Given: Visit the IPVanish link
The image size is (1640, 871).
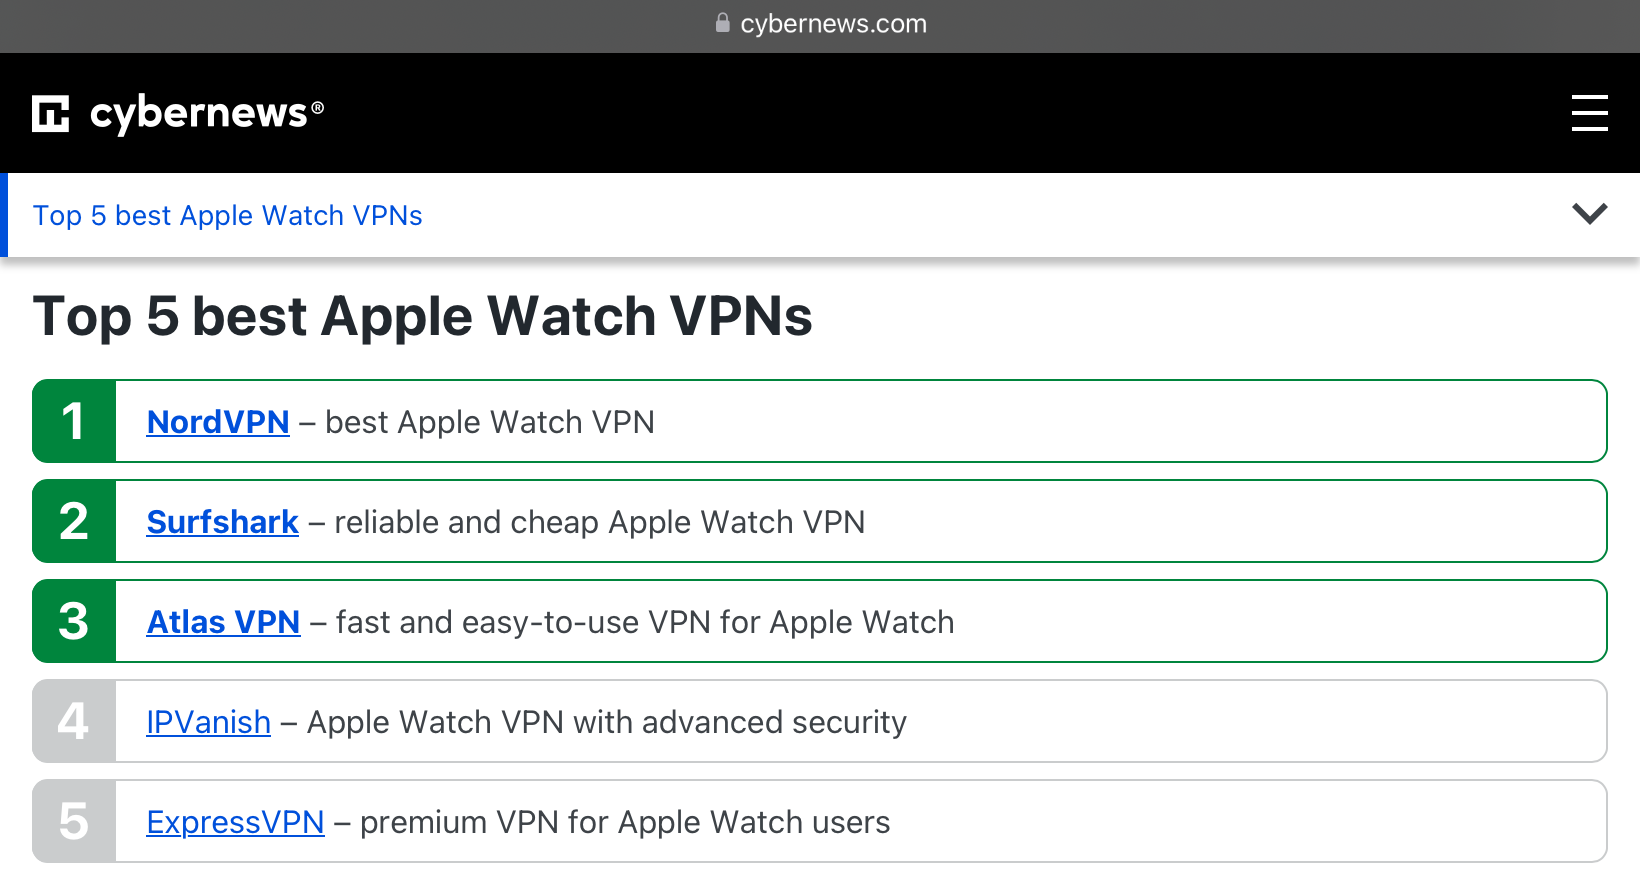Looking at the screenshot, I should pos(208,722).
